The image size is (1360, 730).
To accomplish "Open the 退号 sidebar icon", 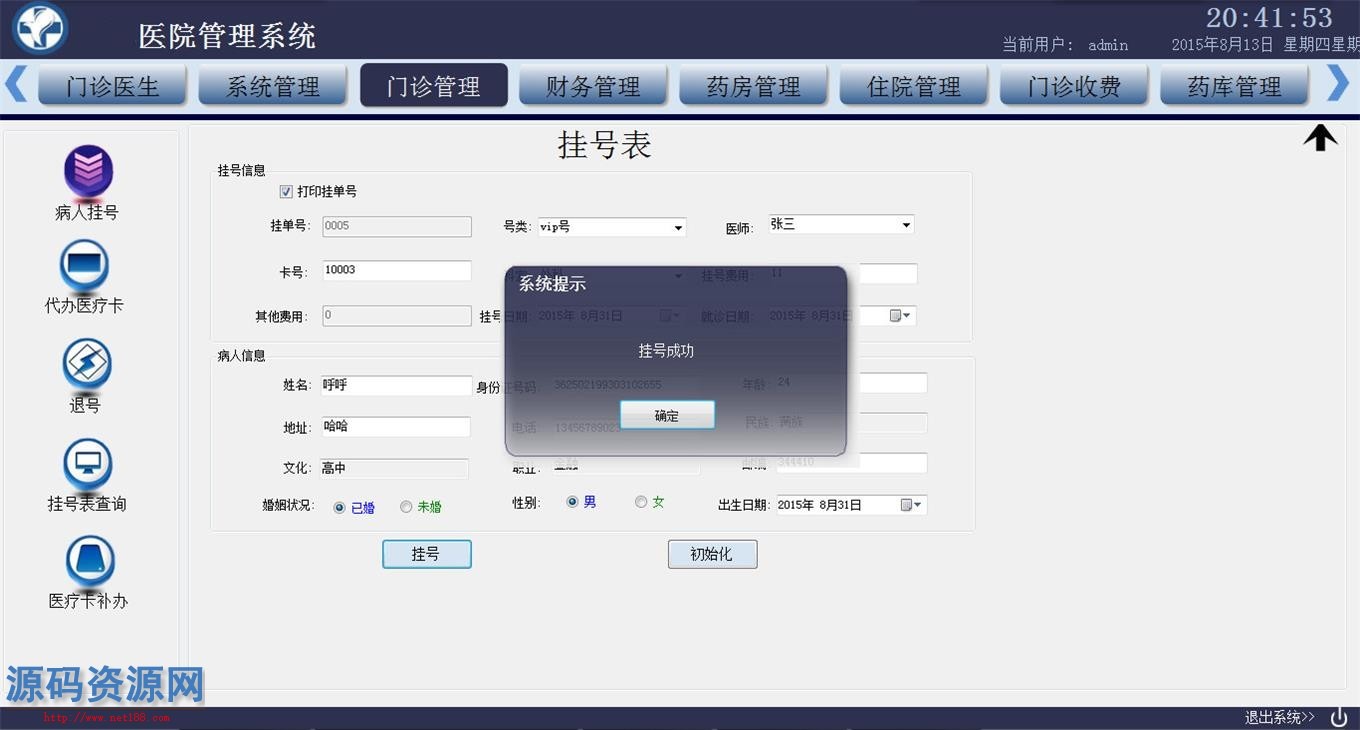I will click(87, 364).
